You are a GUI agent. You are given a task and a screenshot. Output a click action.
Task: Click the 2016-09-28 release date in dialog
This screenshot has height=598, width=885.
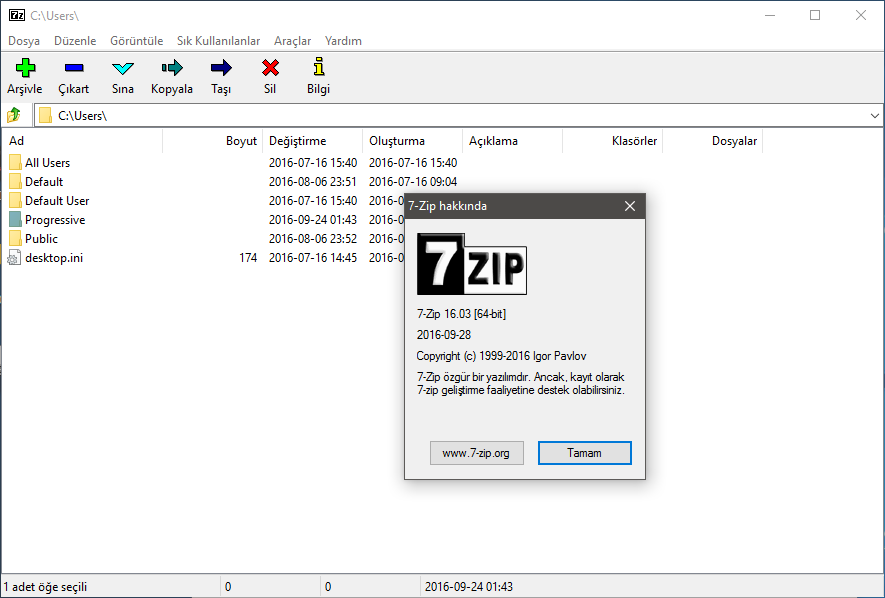coord(444,335)
